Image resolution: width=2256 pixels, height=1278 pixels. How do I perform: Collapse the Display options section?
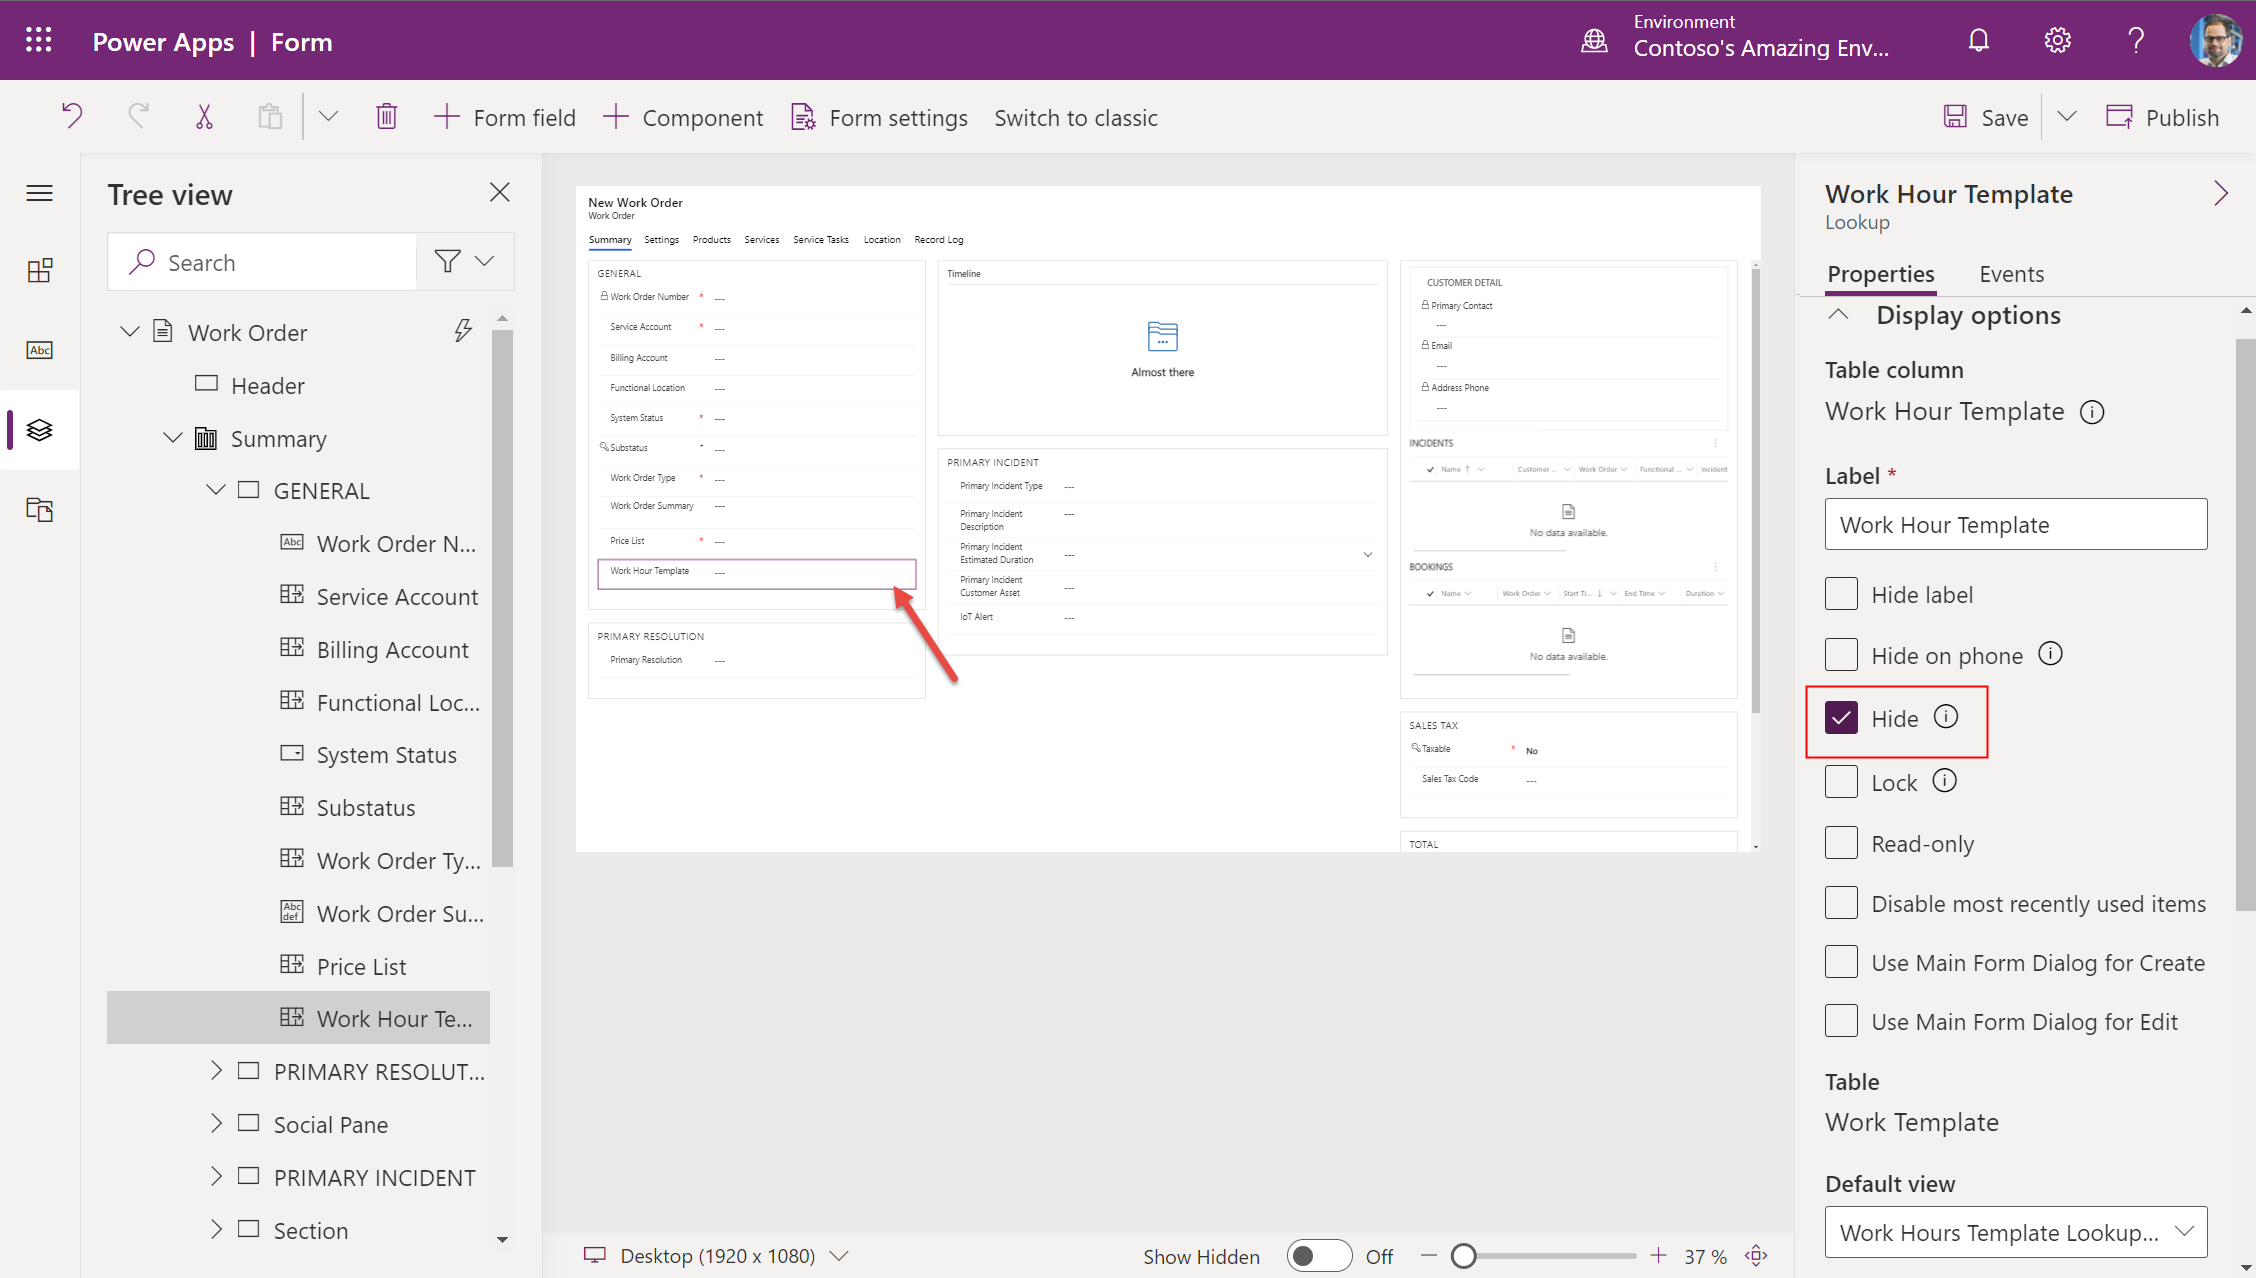click(1838, 315)
